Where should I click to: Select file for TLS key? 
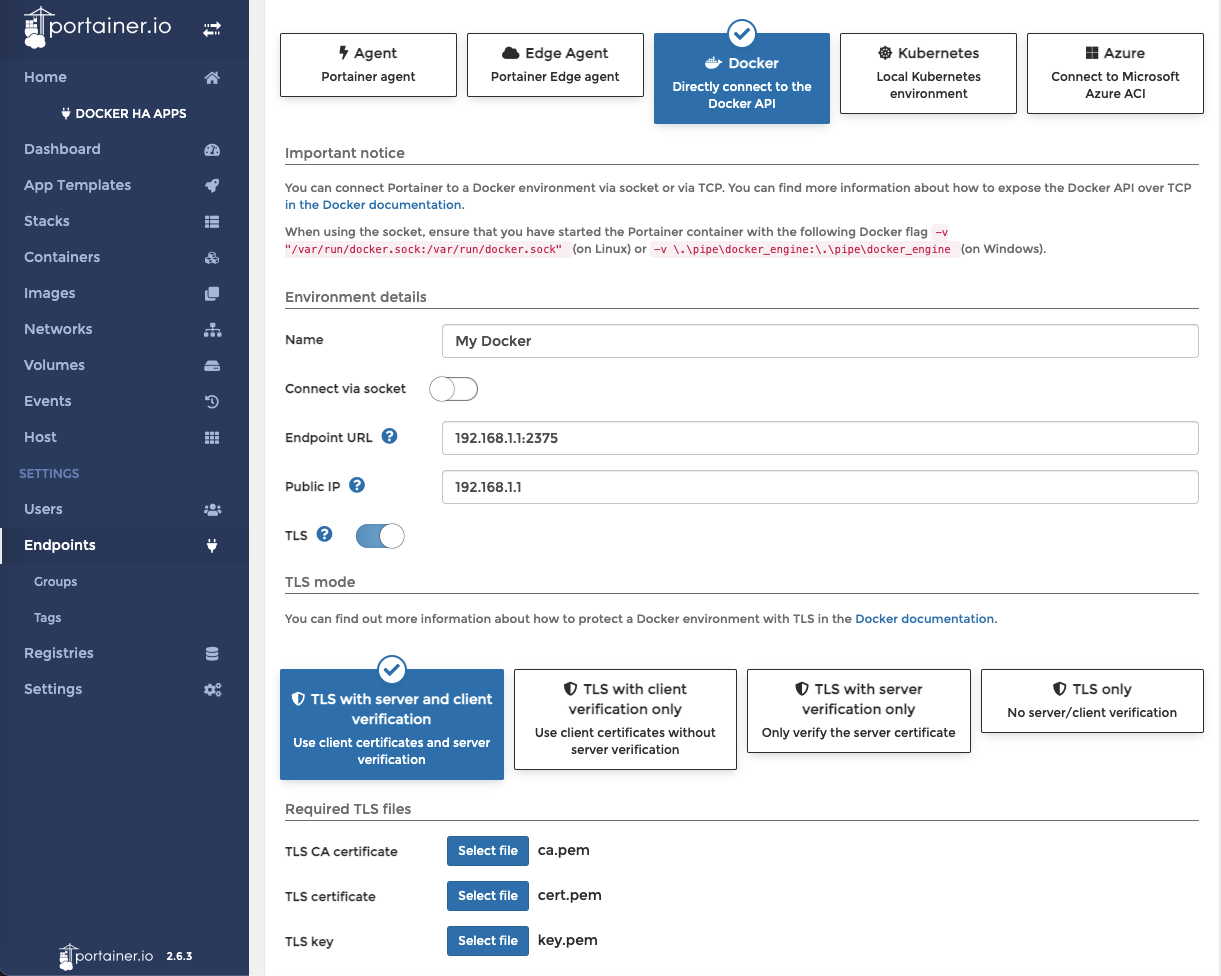tap(488, 941)
